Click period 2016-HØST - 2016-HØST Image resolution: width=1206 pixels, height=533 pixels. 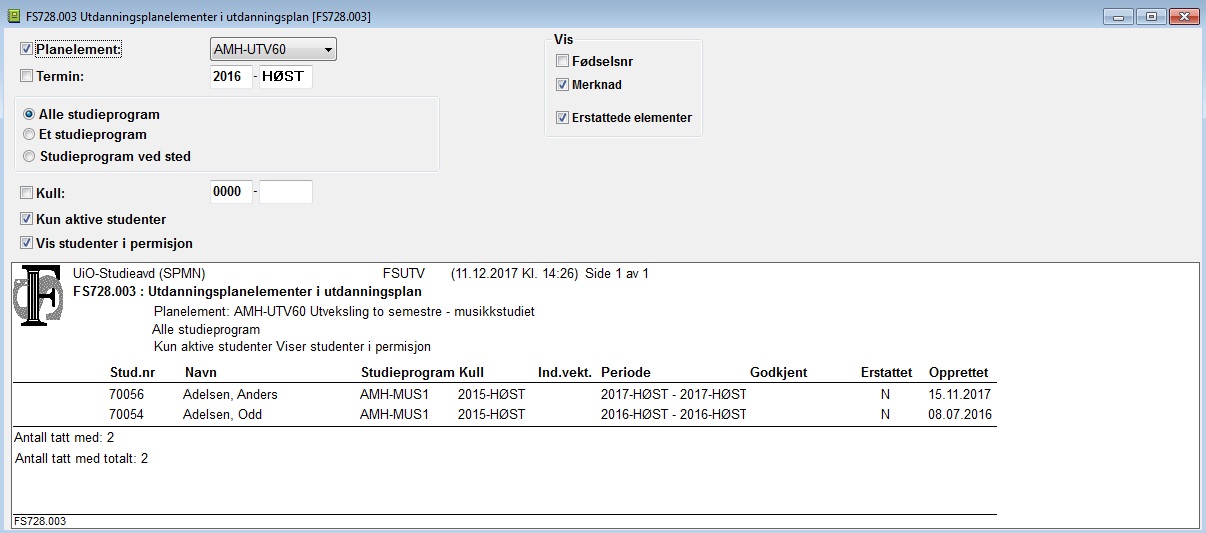point(674,415)
